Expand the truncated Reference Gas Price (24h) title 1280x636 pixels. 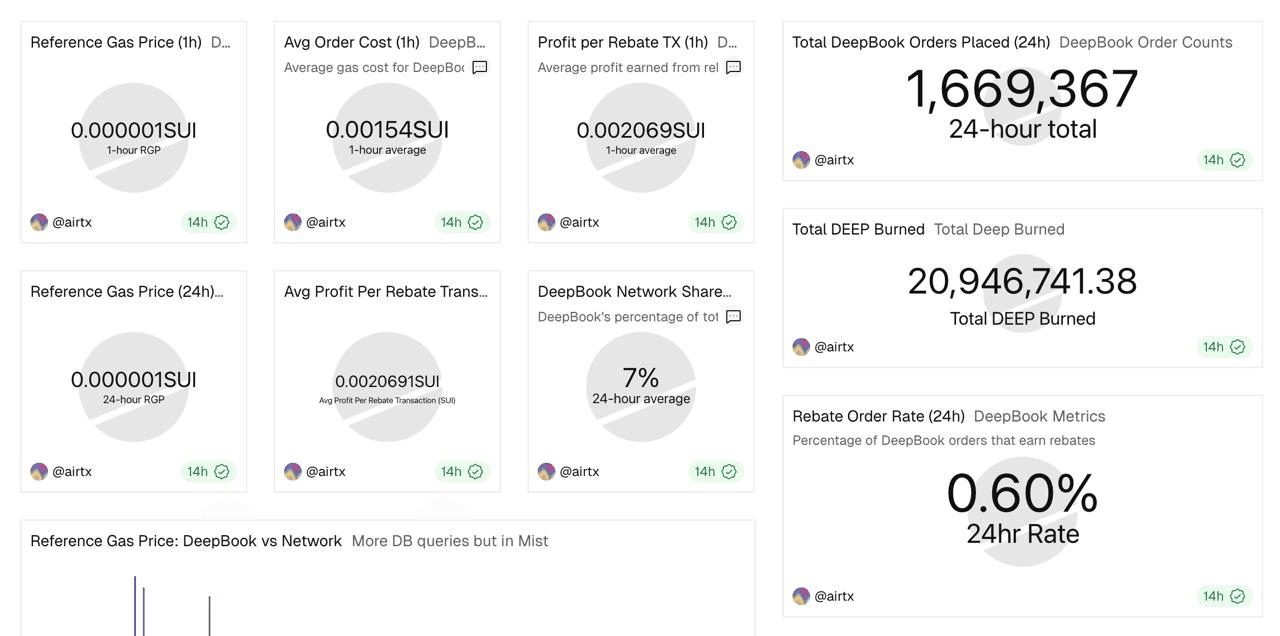tap(130, 291)
